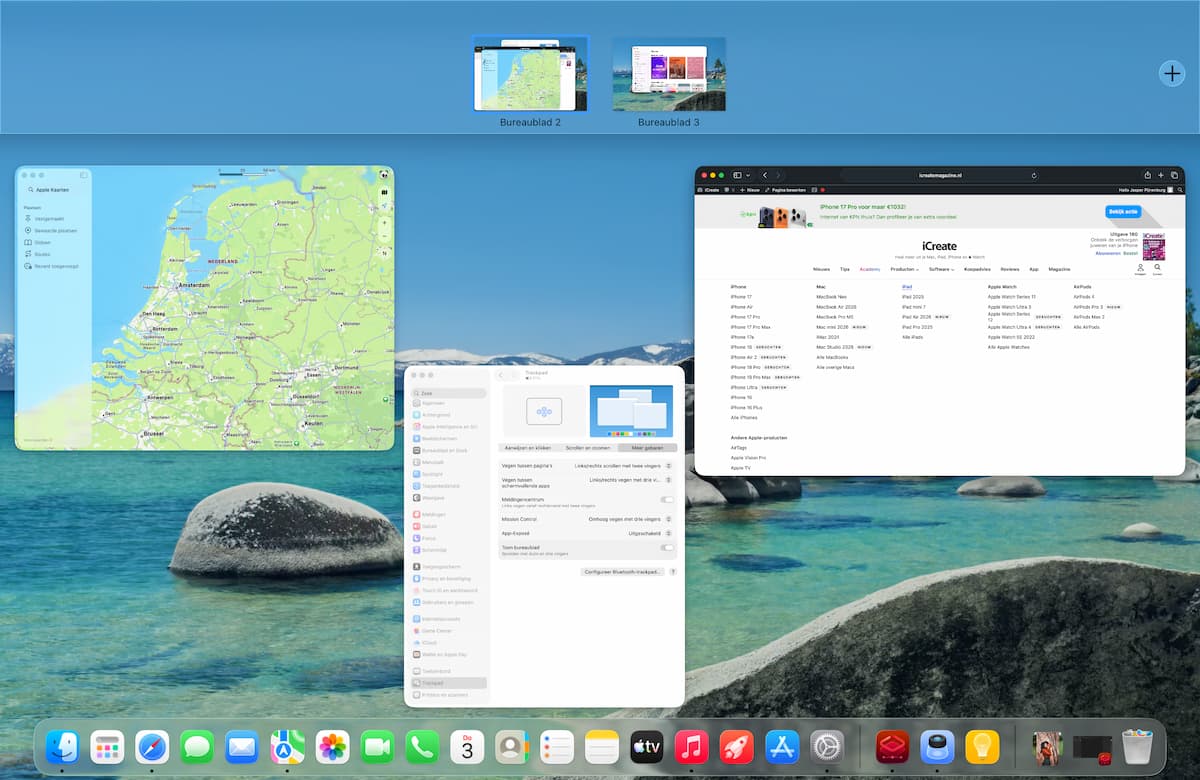Open Launchpad apps grid in Dock
Image resolution: width=1200 pixels, height=780 pixels.
pyautogui.click(x=107, y=747)
